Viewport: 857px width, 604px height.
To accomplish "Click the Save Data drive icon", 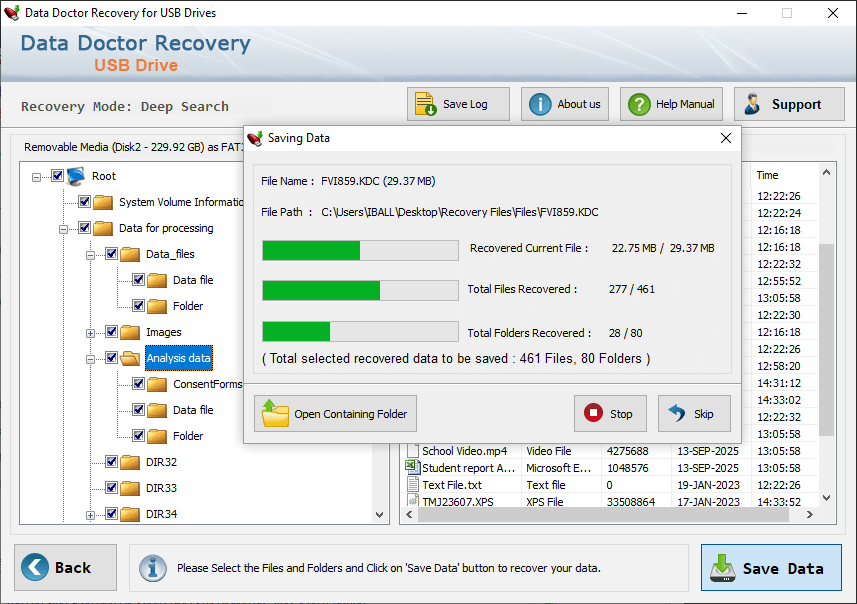I will pos(723,568).
